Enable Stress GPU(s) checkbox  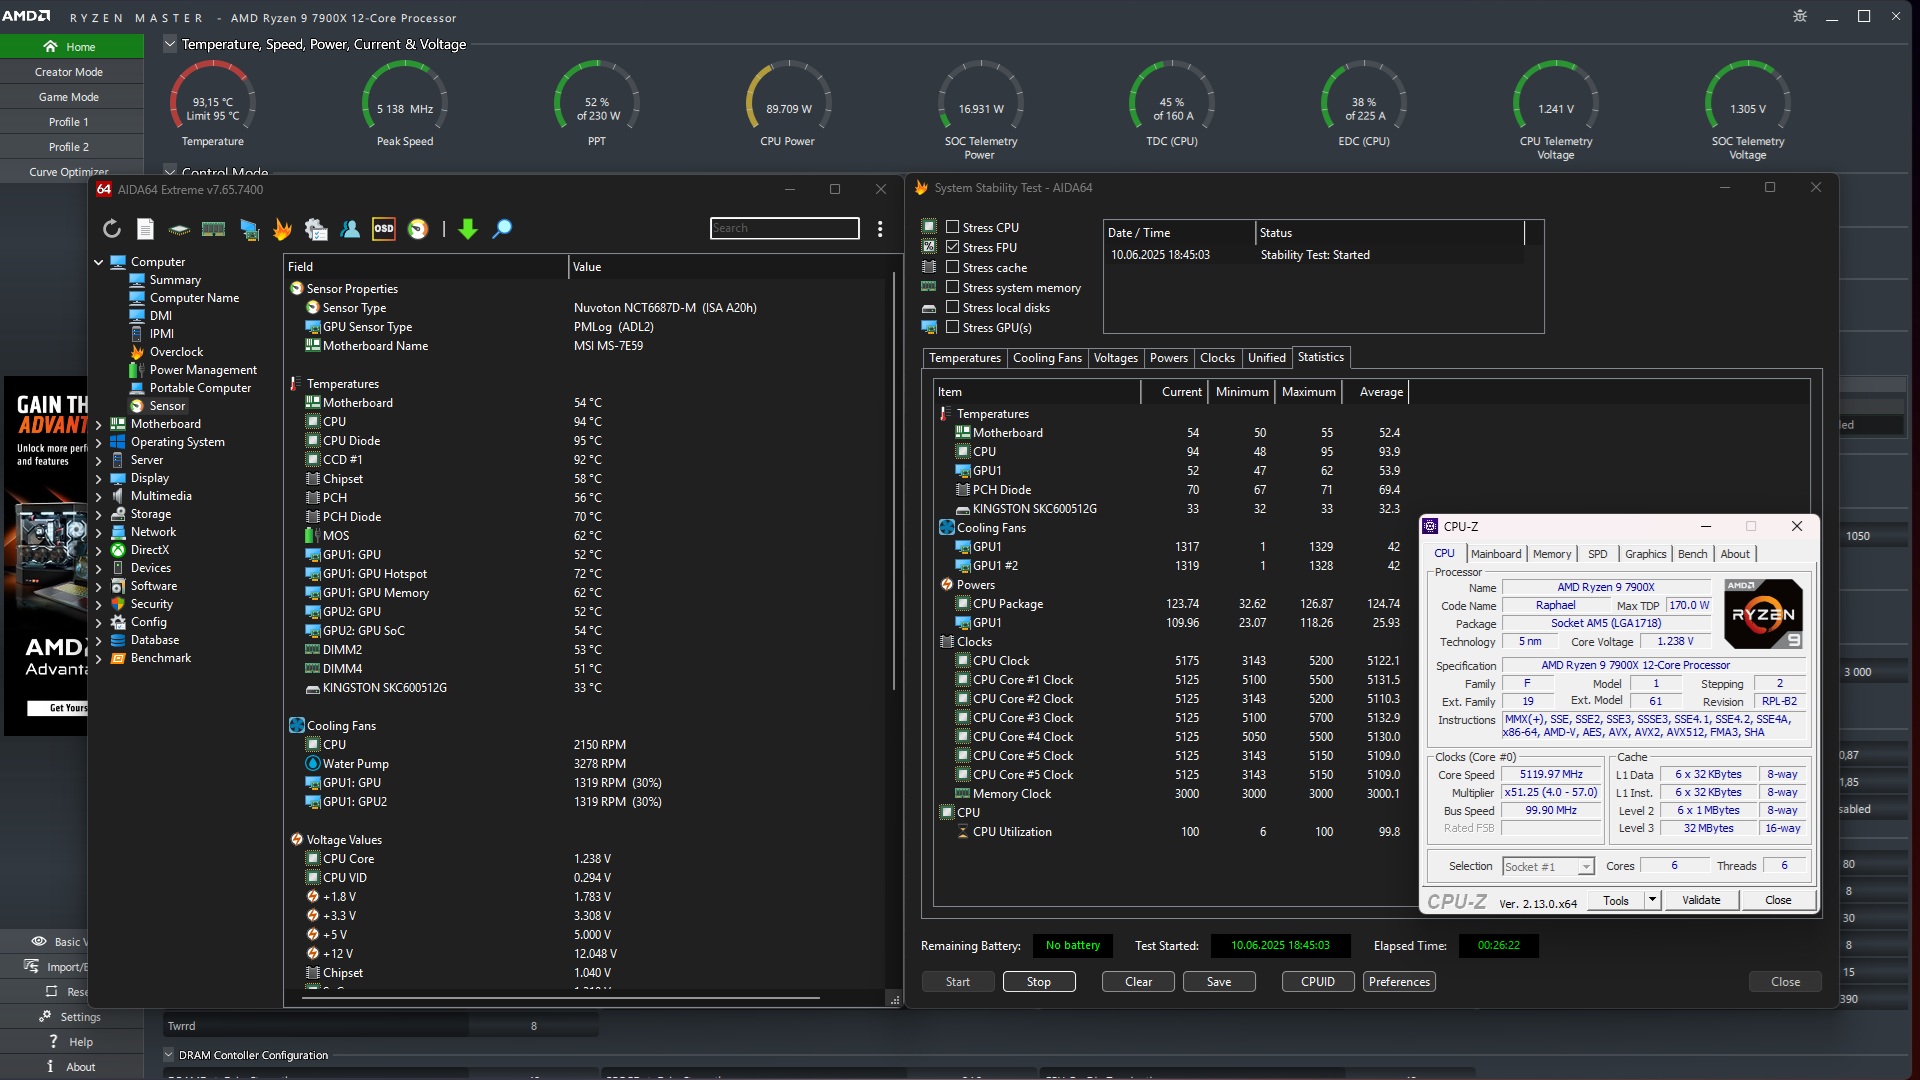(953, 327)
